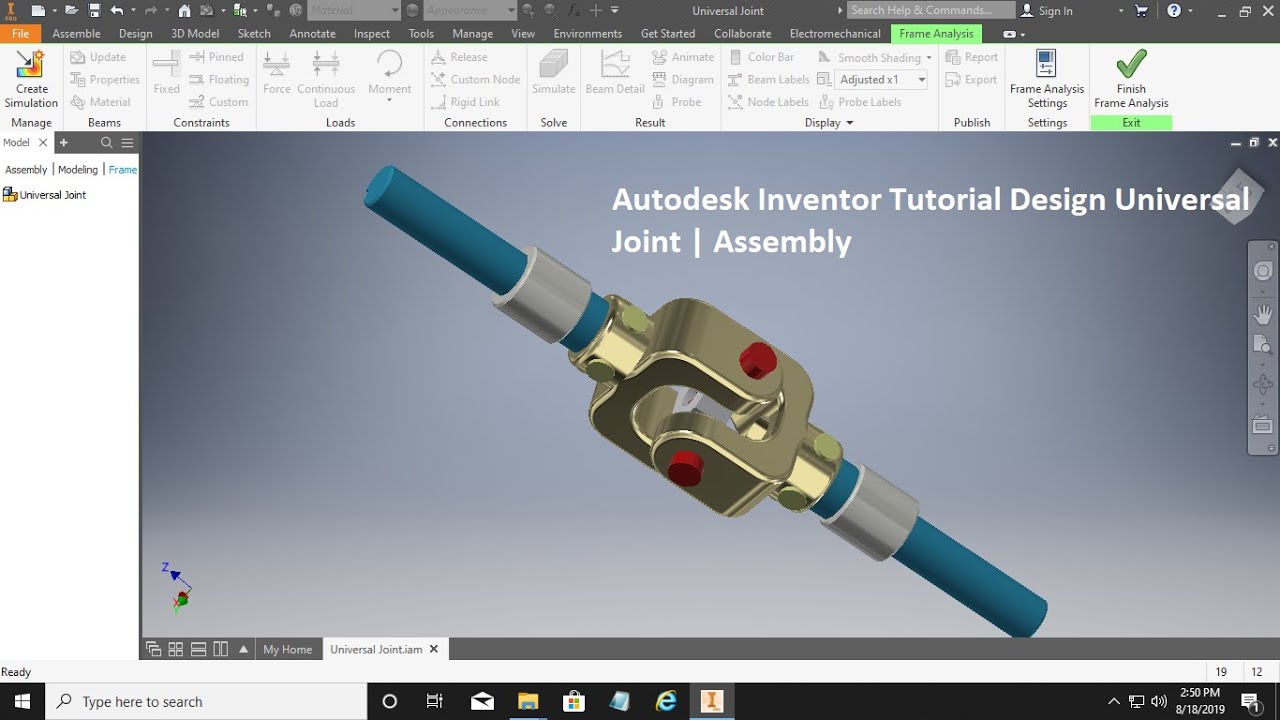Open the Appearance dropdown in title bar
The height and width of the screenshot is (720, 1280).
pyautogui.click(x=510, y=11)
